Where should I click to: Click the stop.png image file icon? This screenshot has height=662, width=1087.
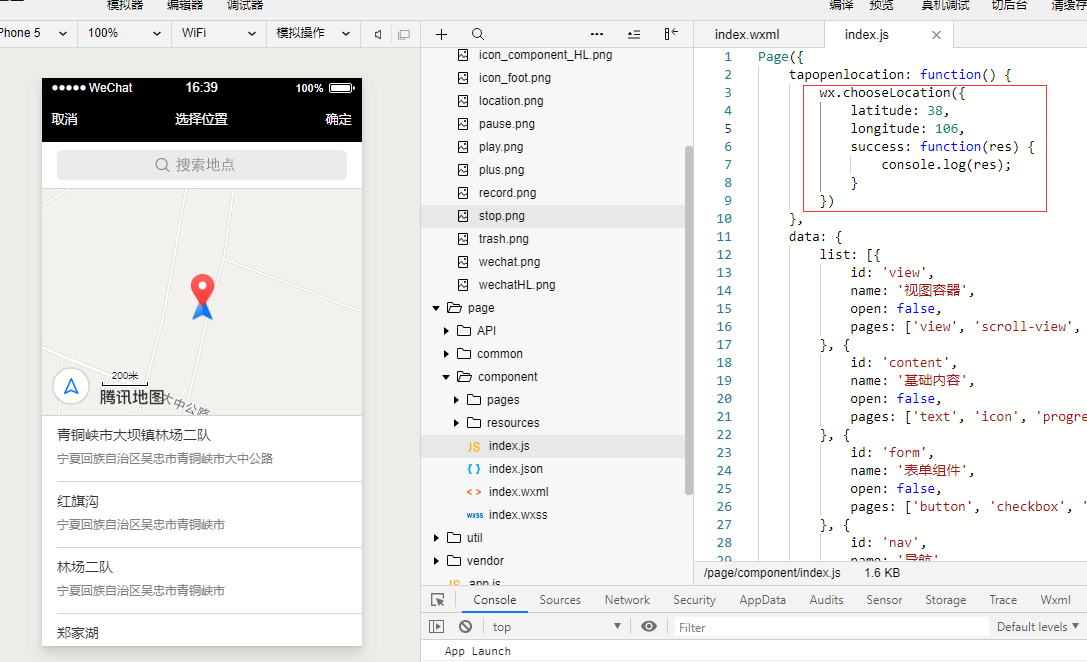(463, 216)
